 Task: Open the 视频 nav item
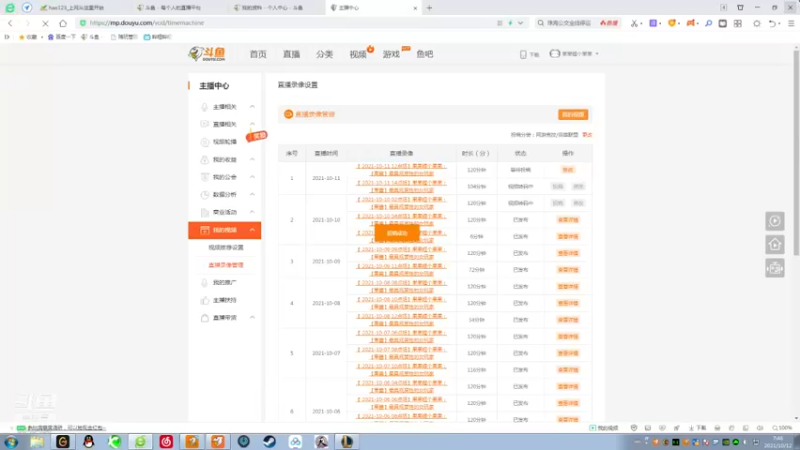click(358, 54)
